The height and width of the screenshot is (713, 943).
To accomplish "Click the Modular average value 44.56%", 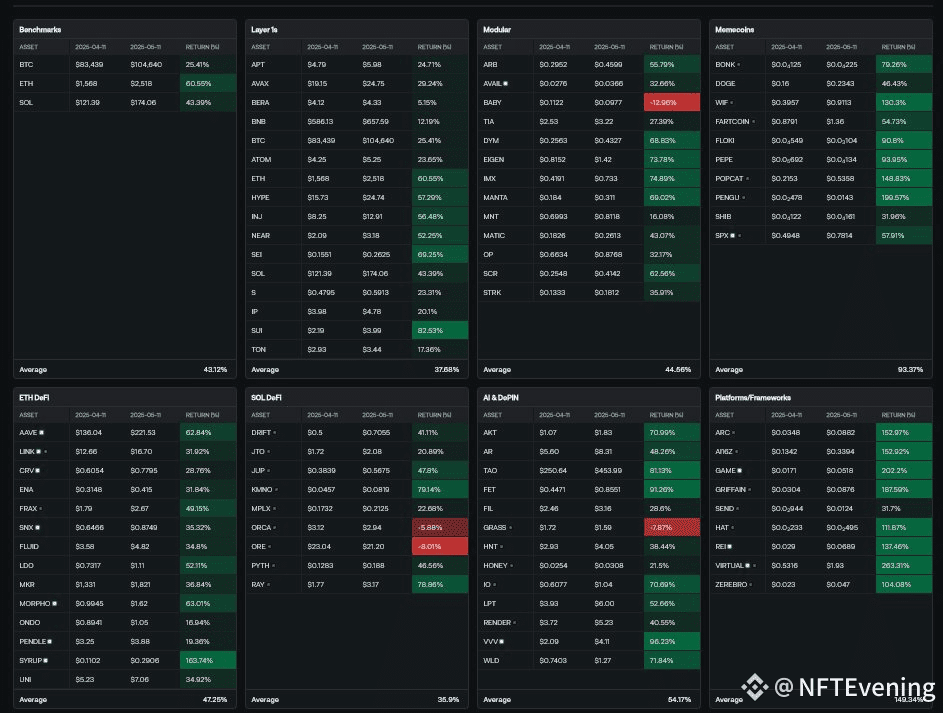I will tap(678, 370).
